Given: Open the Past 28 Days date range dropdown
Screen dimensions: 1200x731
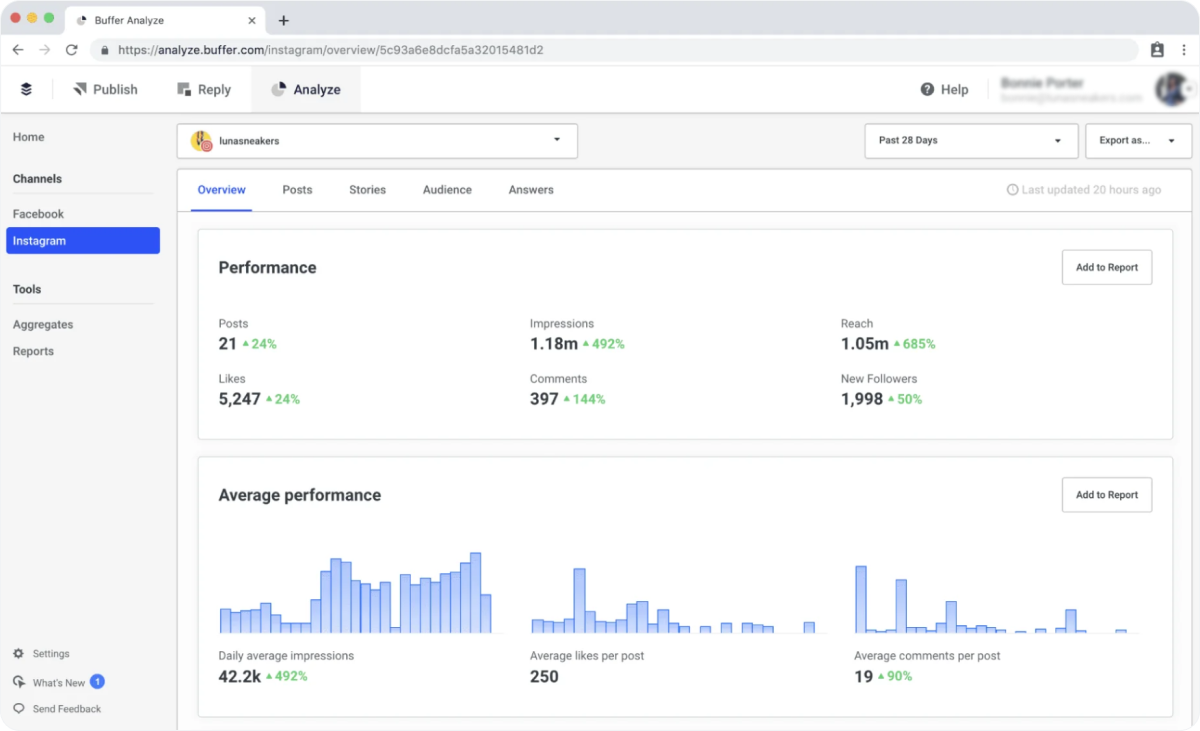Looking at the screenshot, I should click(x=971, y=141).
